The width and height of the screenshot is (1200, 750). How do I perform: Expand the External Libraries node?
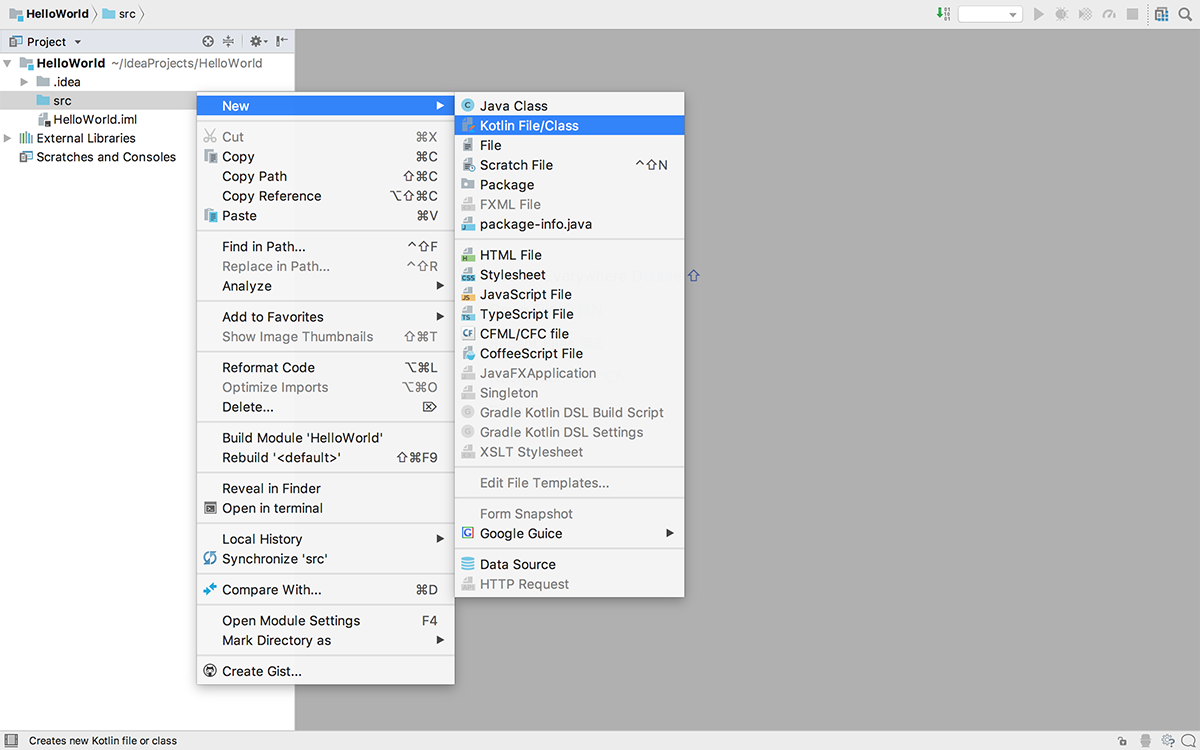[x=9, y=138]
